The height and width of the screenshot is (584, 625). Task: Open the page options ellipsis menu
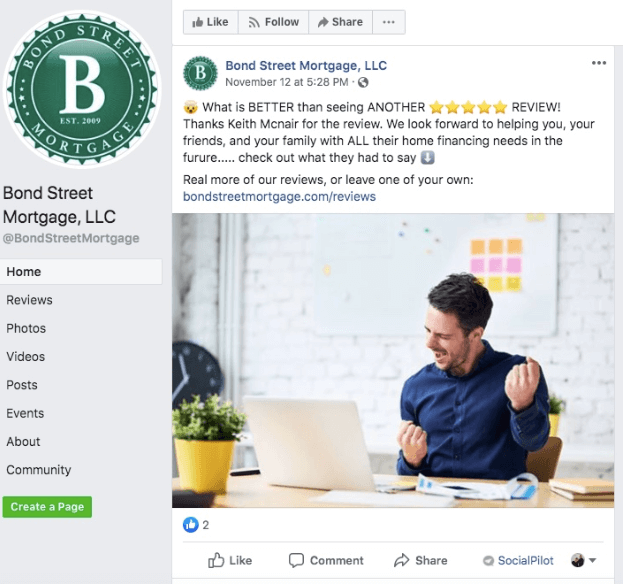click(x=389, y=22)
